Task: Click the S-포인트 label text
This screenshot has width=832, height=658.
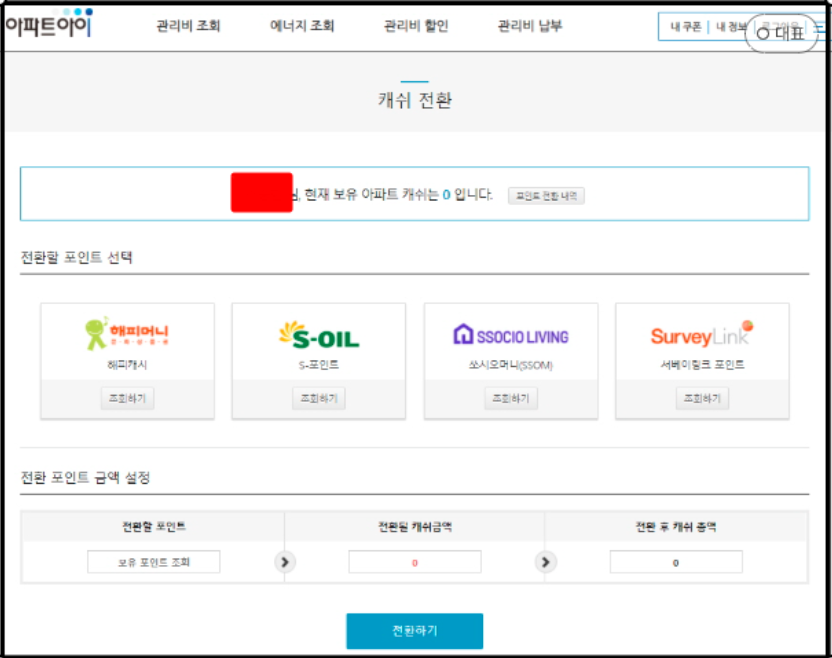Action: pyautogui.click(x=318, y=365)
